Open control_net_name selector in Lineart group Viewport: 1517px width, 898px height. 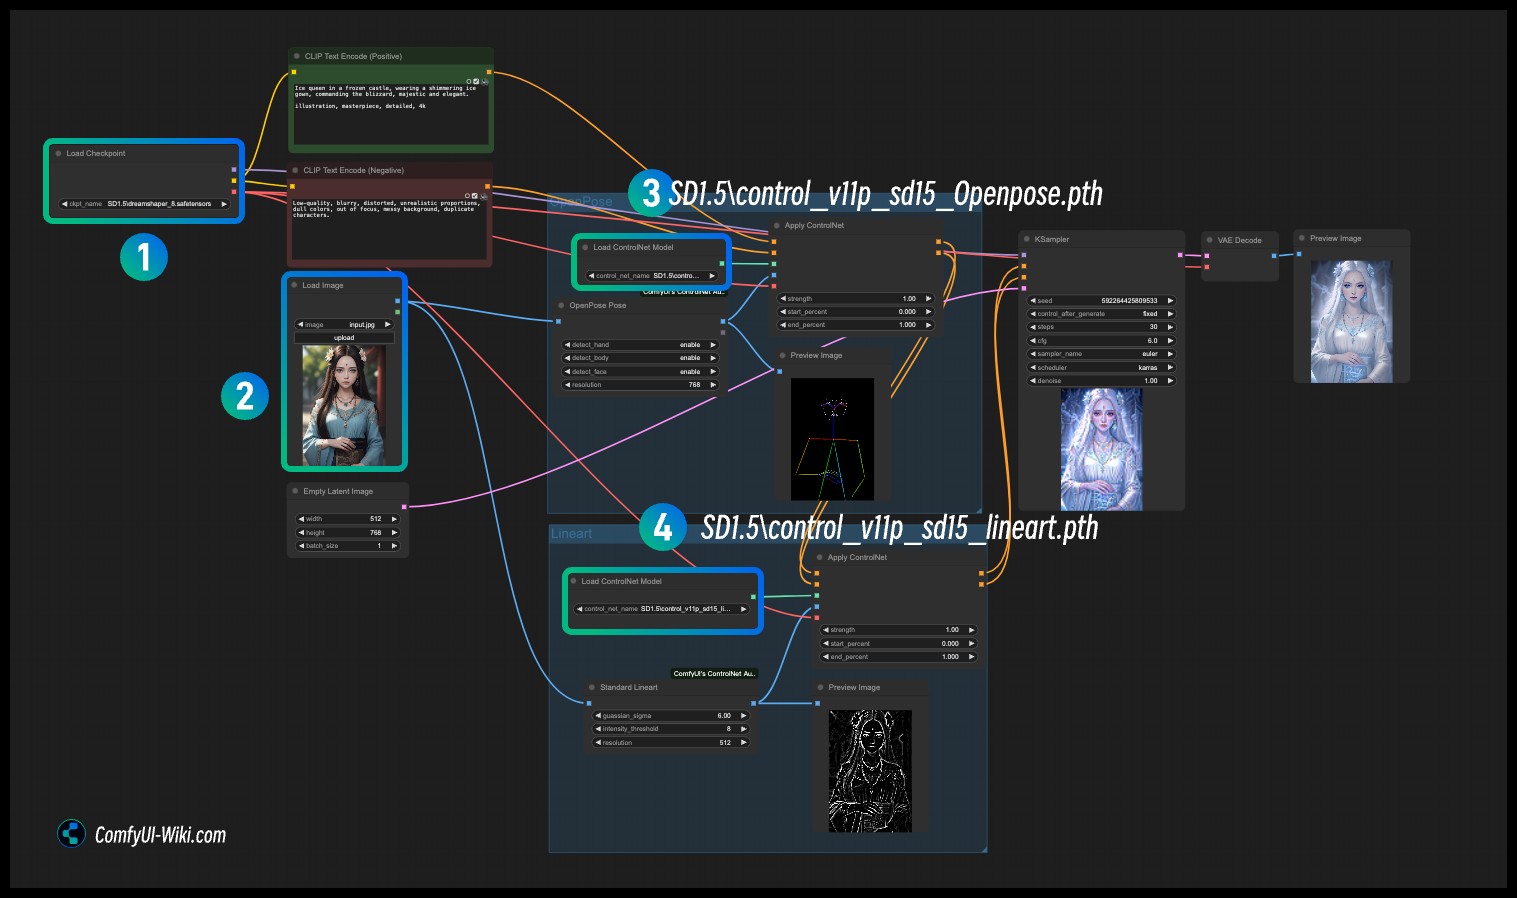662,609
